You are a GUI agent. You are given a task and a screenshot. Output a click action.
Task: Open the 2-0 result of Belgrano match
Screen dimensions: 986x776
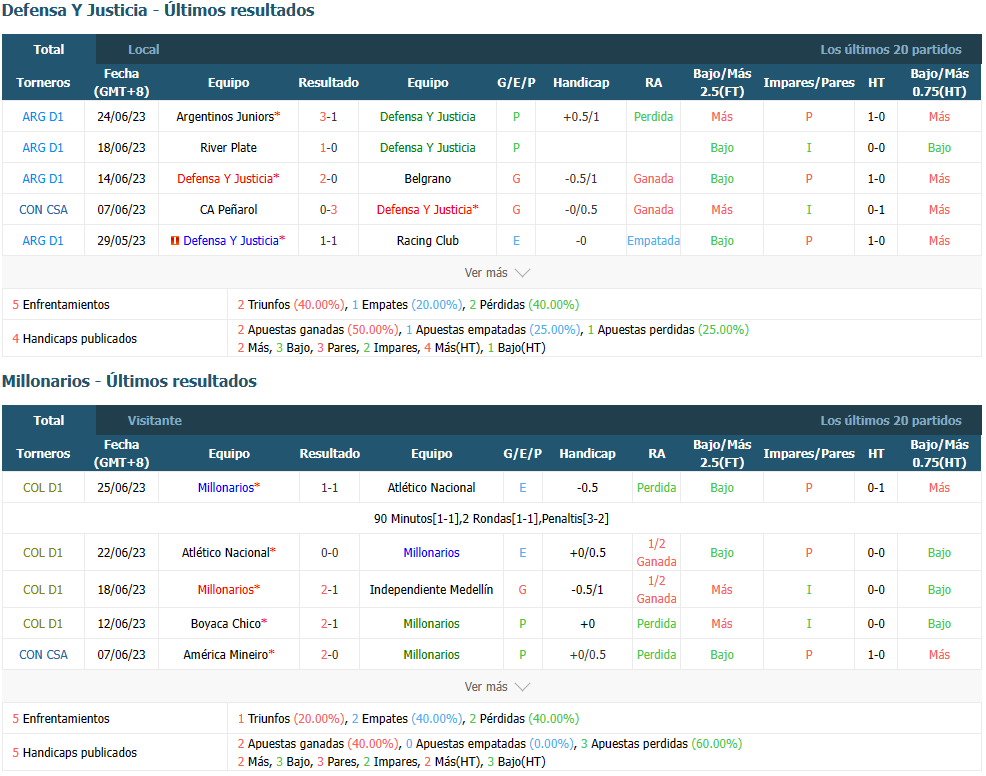(x=328, y=178)
